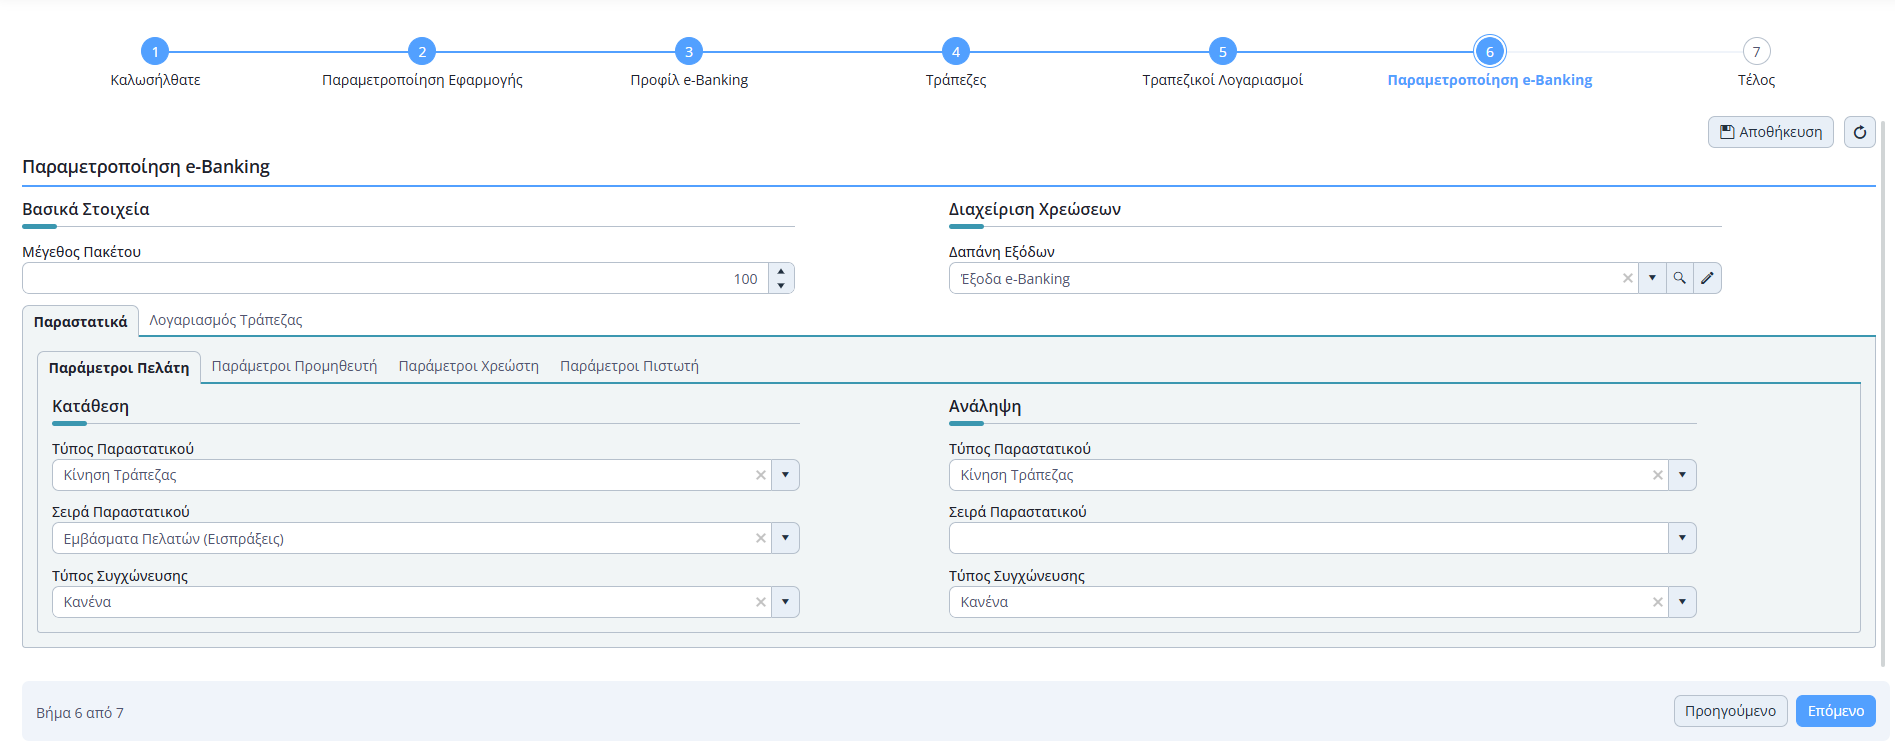The height and width of the screenshot is (748, 1895).
Task: Click the Αποθήκευση save button
Action: pyautogui.click(x=1770, y=132)
